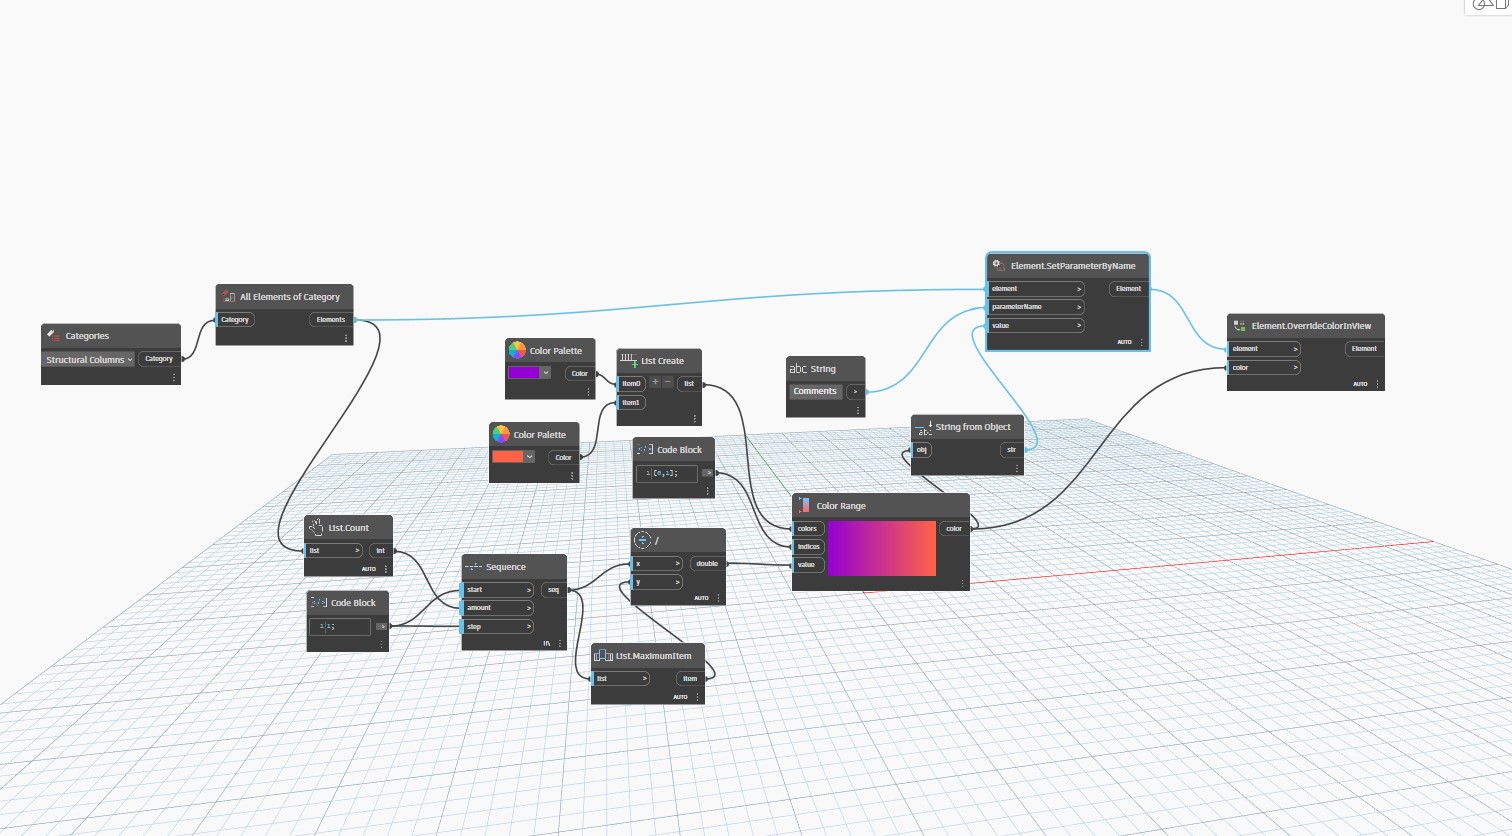Click the String from Object node icon
Image resolution: width=1512 pixels, height=836 pixels.
pyautogui.click(x=923, y=427)
